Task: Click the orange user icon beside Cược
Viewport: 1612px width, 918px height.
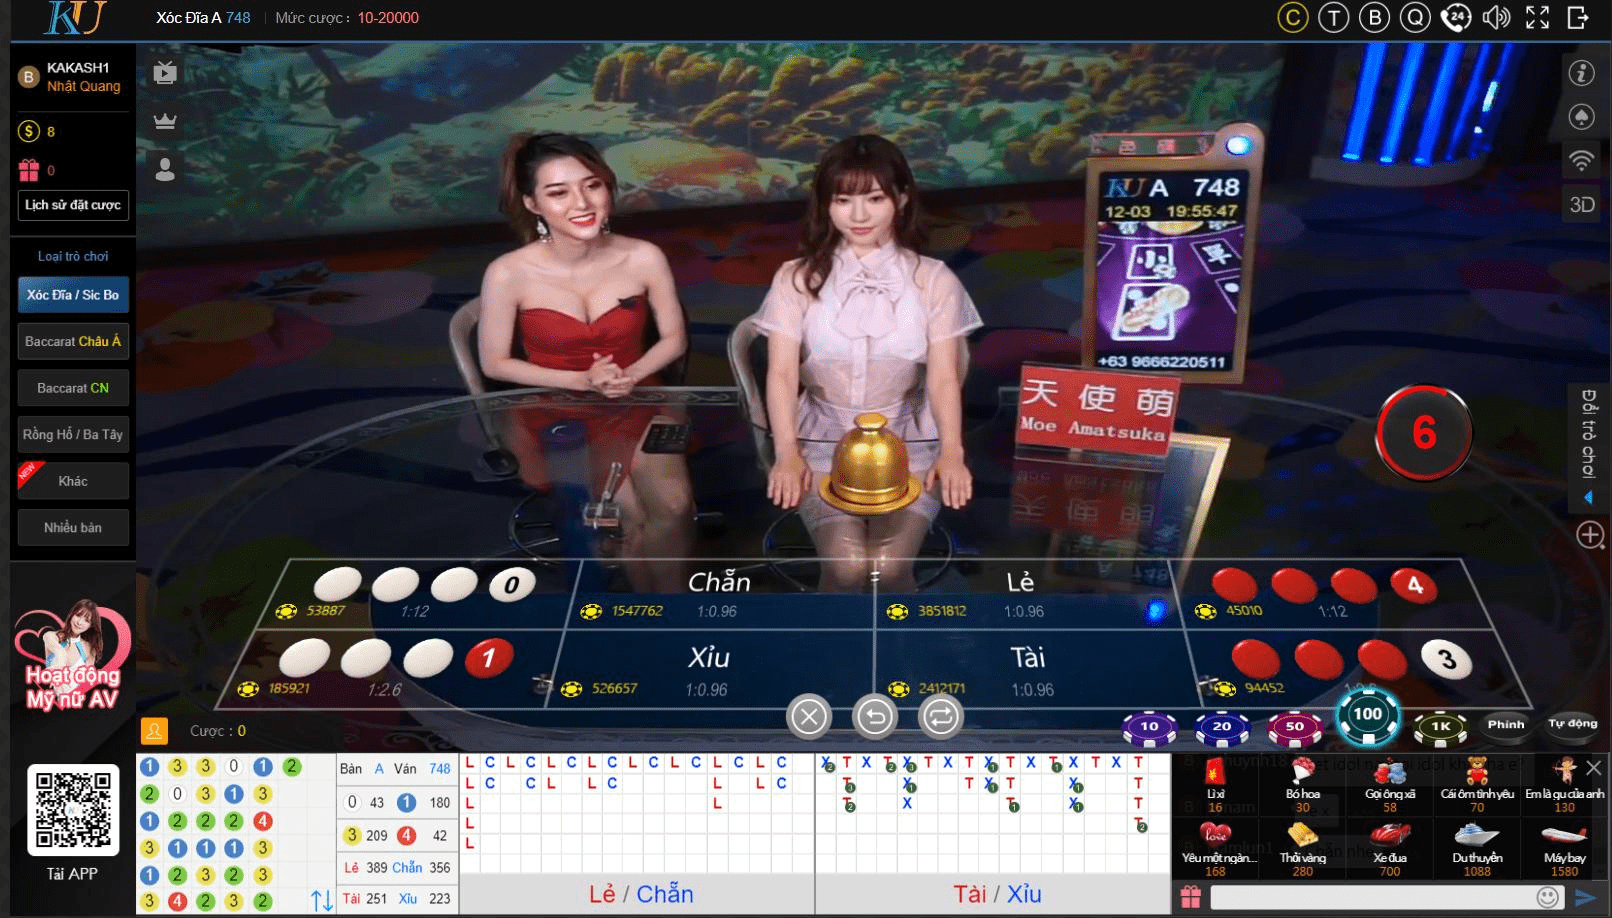Action: coord(154,731)
